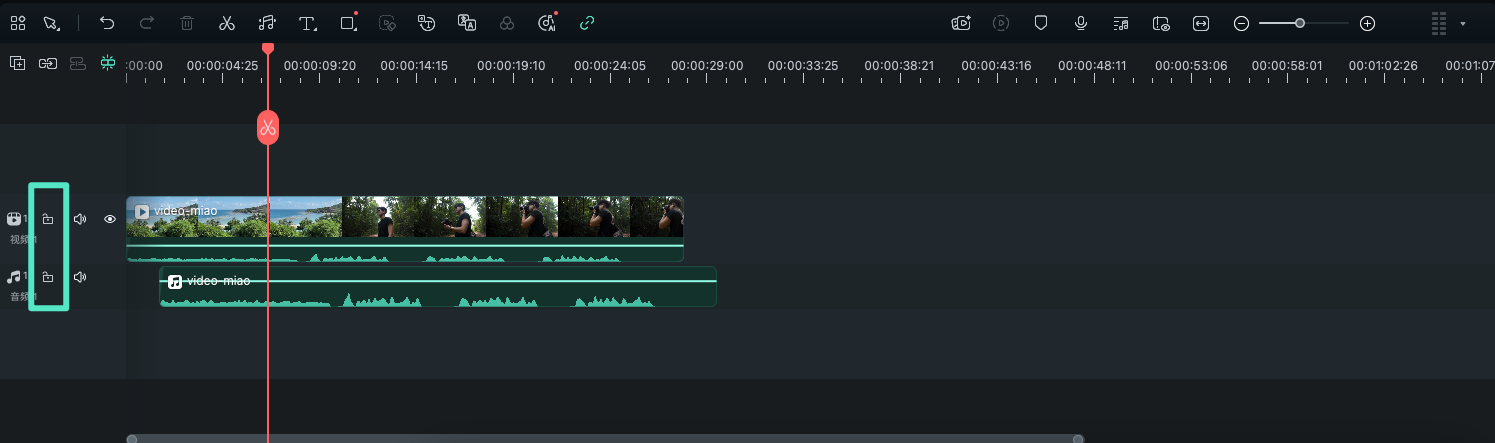Toggle lock on video track 1
1495x443 pixels.
click(48, 219)
